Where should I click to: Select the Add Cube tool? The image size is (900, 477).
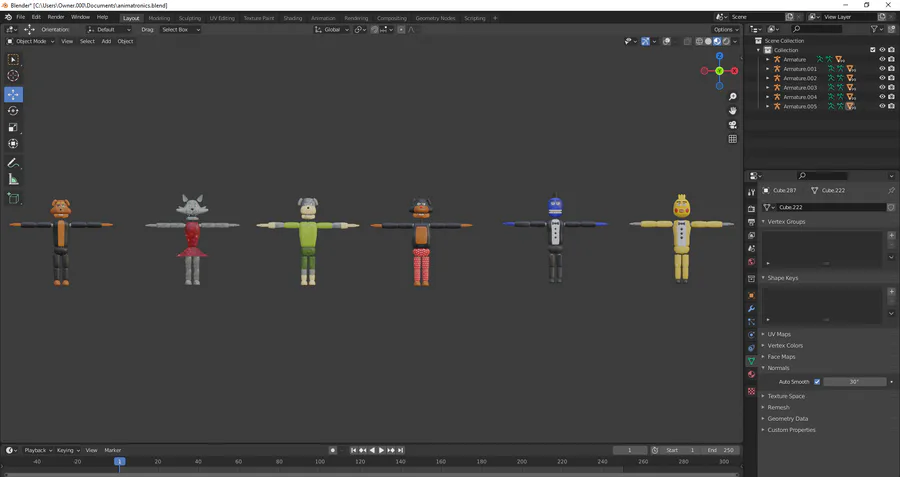(13, 199)
